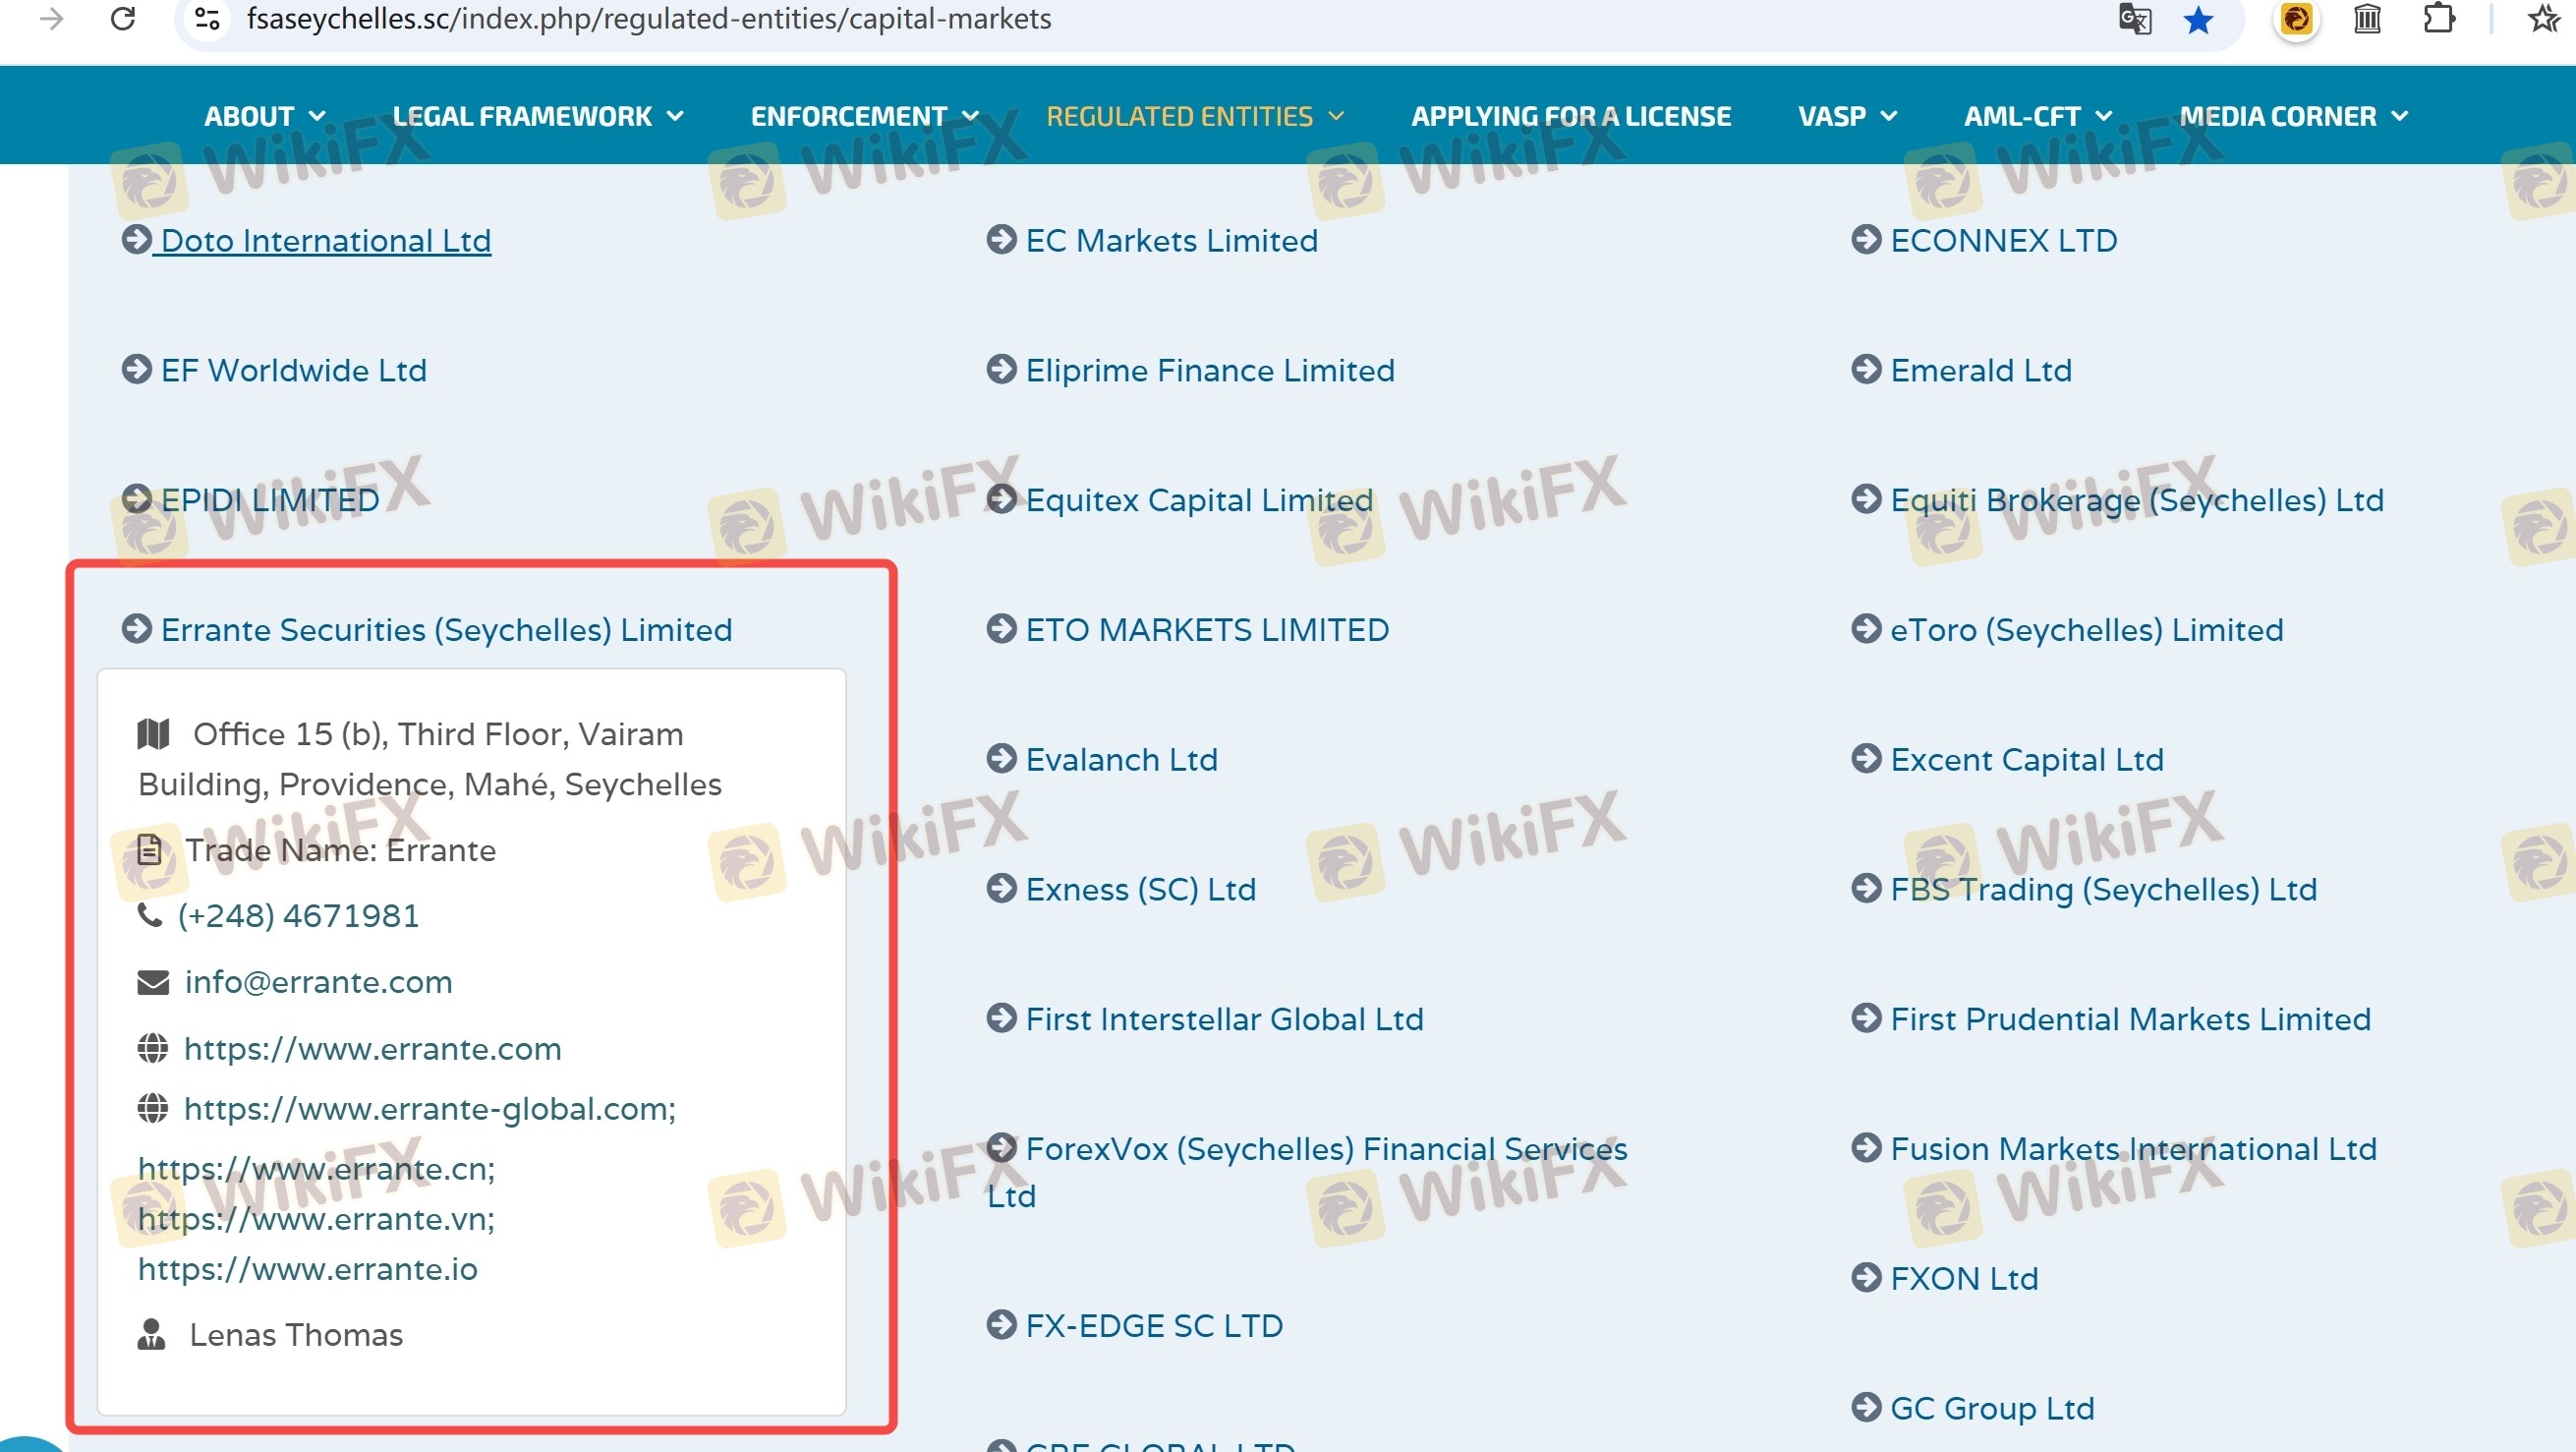Screen dimensions: 2576x1452
Task: Click the browser forward arrow
Action: pyautogui.click(x=51, y=19)
